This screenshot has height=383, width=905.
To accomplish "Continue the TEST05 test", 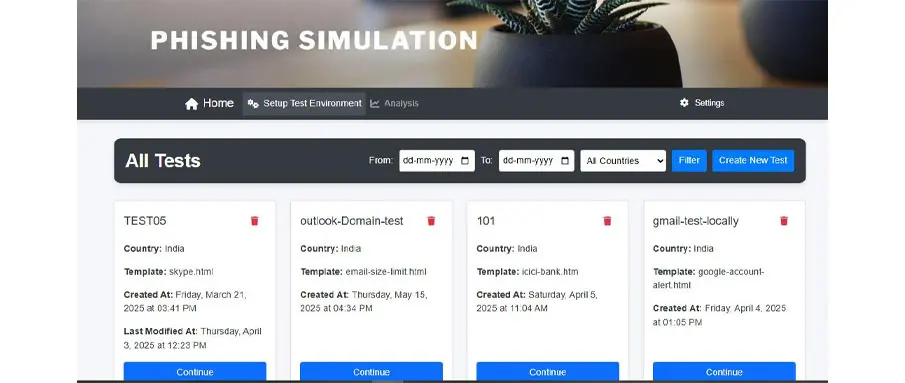I will click(x=195, y=371).
